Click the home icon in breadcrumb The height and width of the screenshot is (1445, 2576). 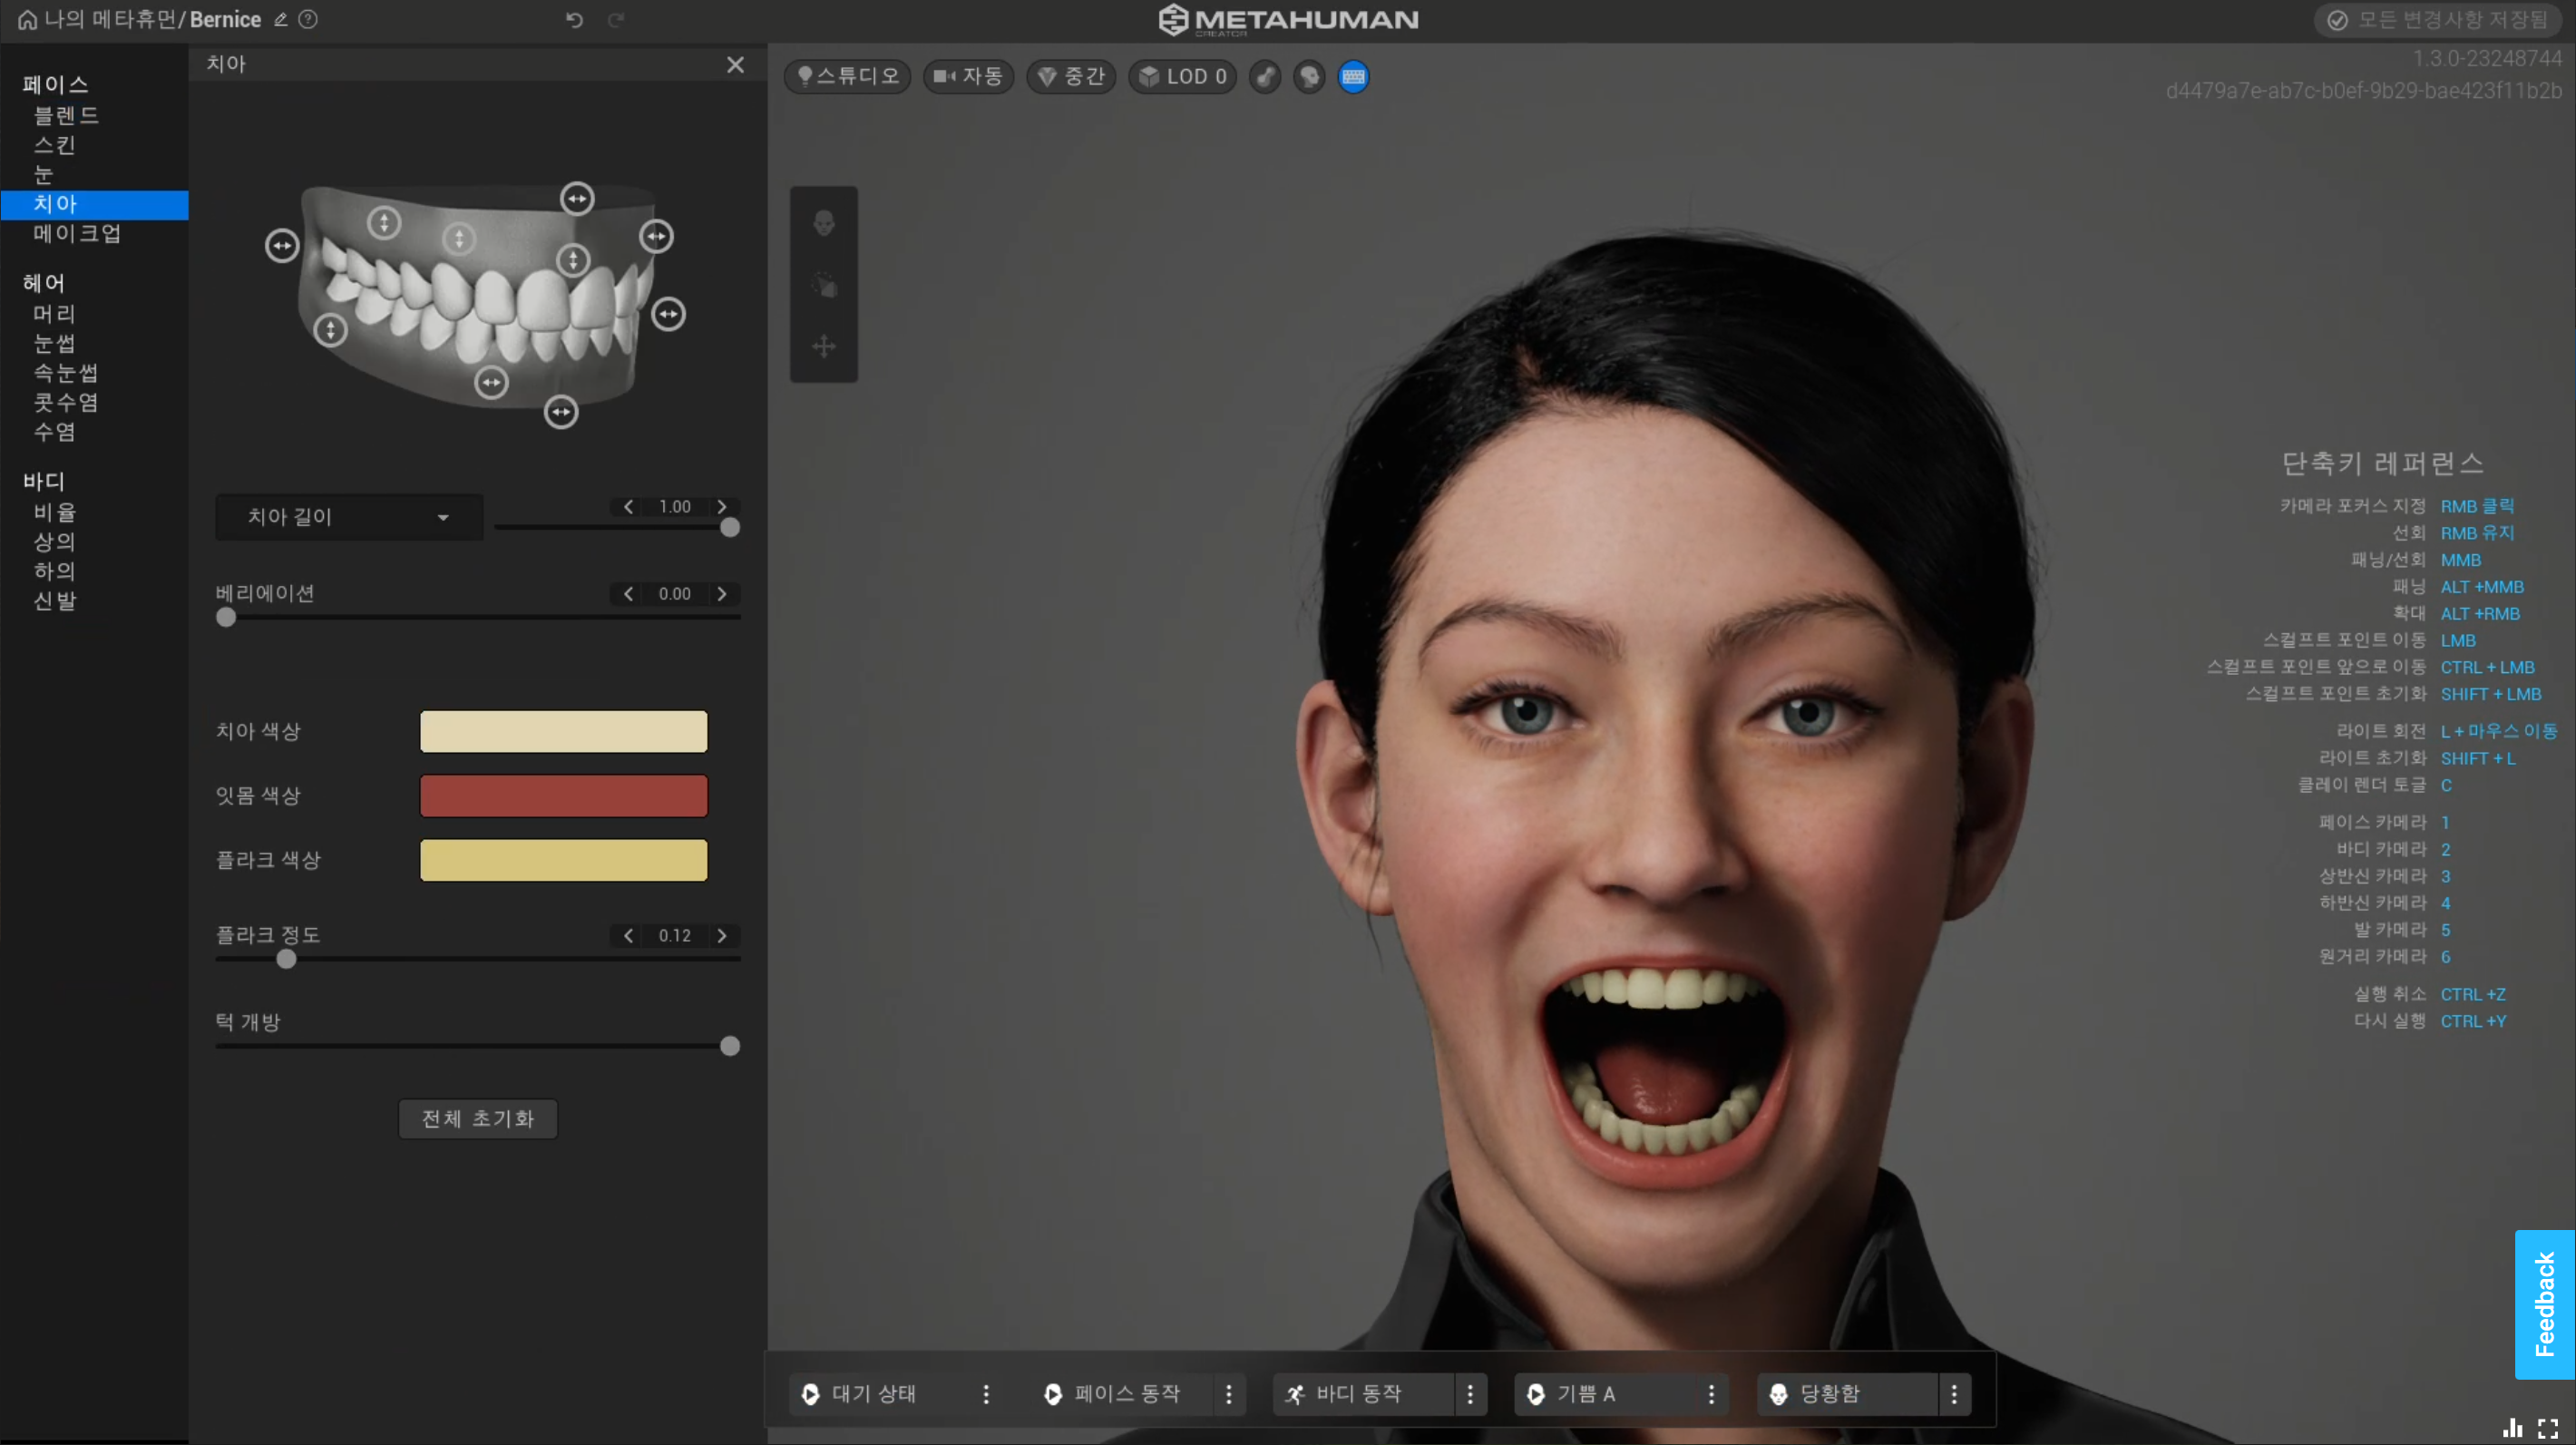27,20
